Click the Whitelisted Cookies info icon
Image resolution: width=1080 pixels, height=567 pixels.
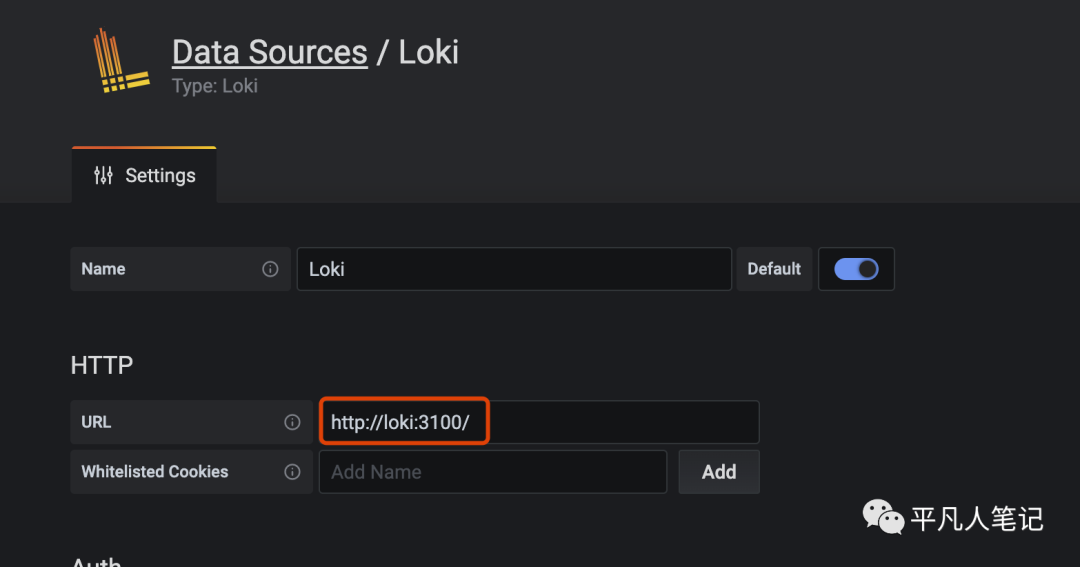click(x=292, y=472)
